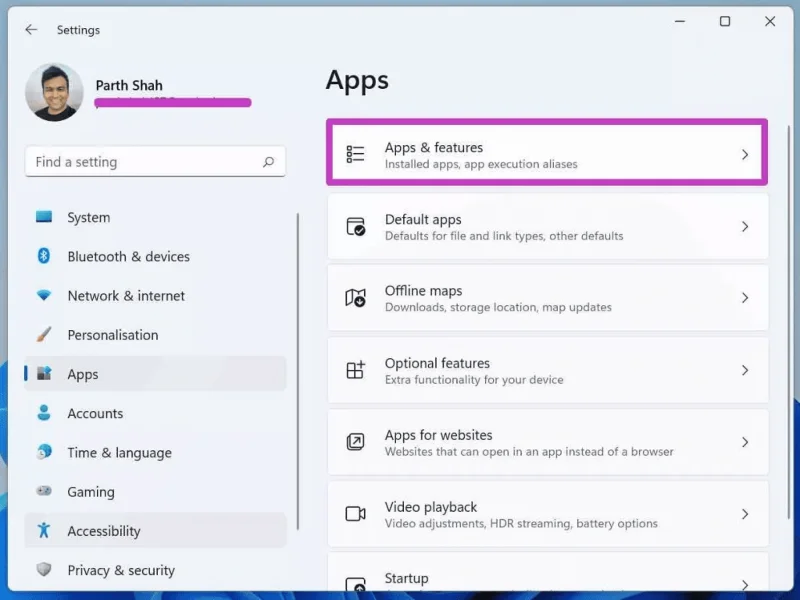Click 'Video adjustments, HDR streaming' text
Screen dimensions: 800x600
(478, 524)
